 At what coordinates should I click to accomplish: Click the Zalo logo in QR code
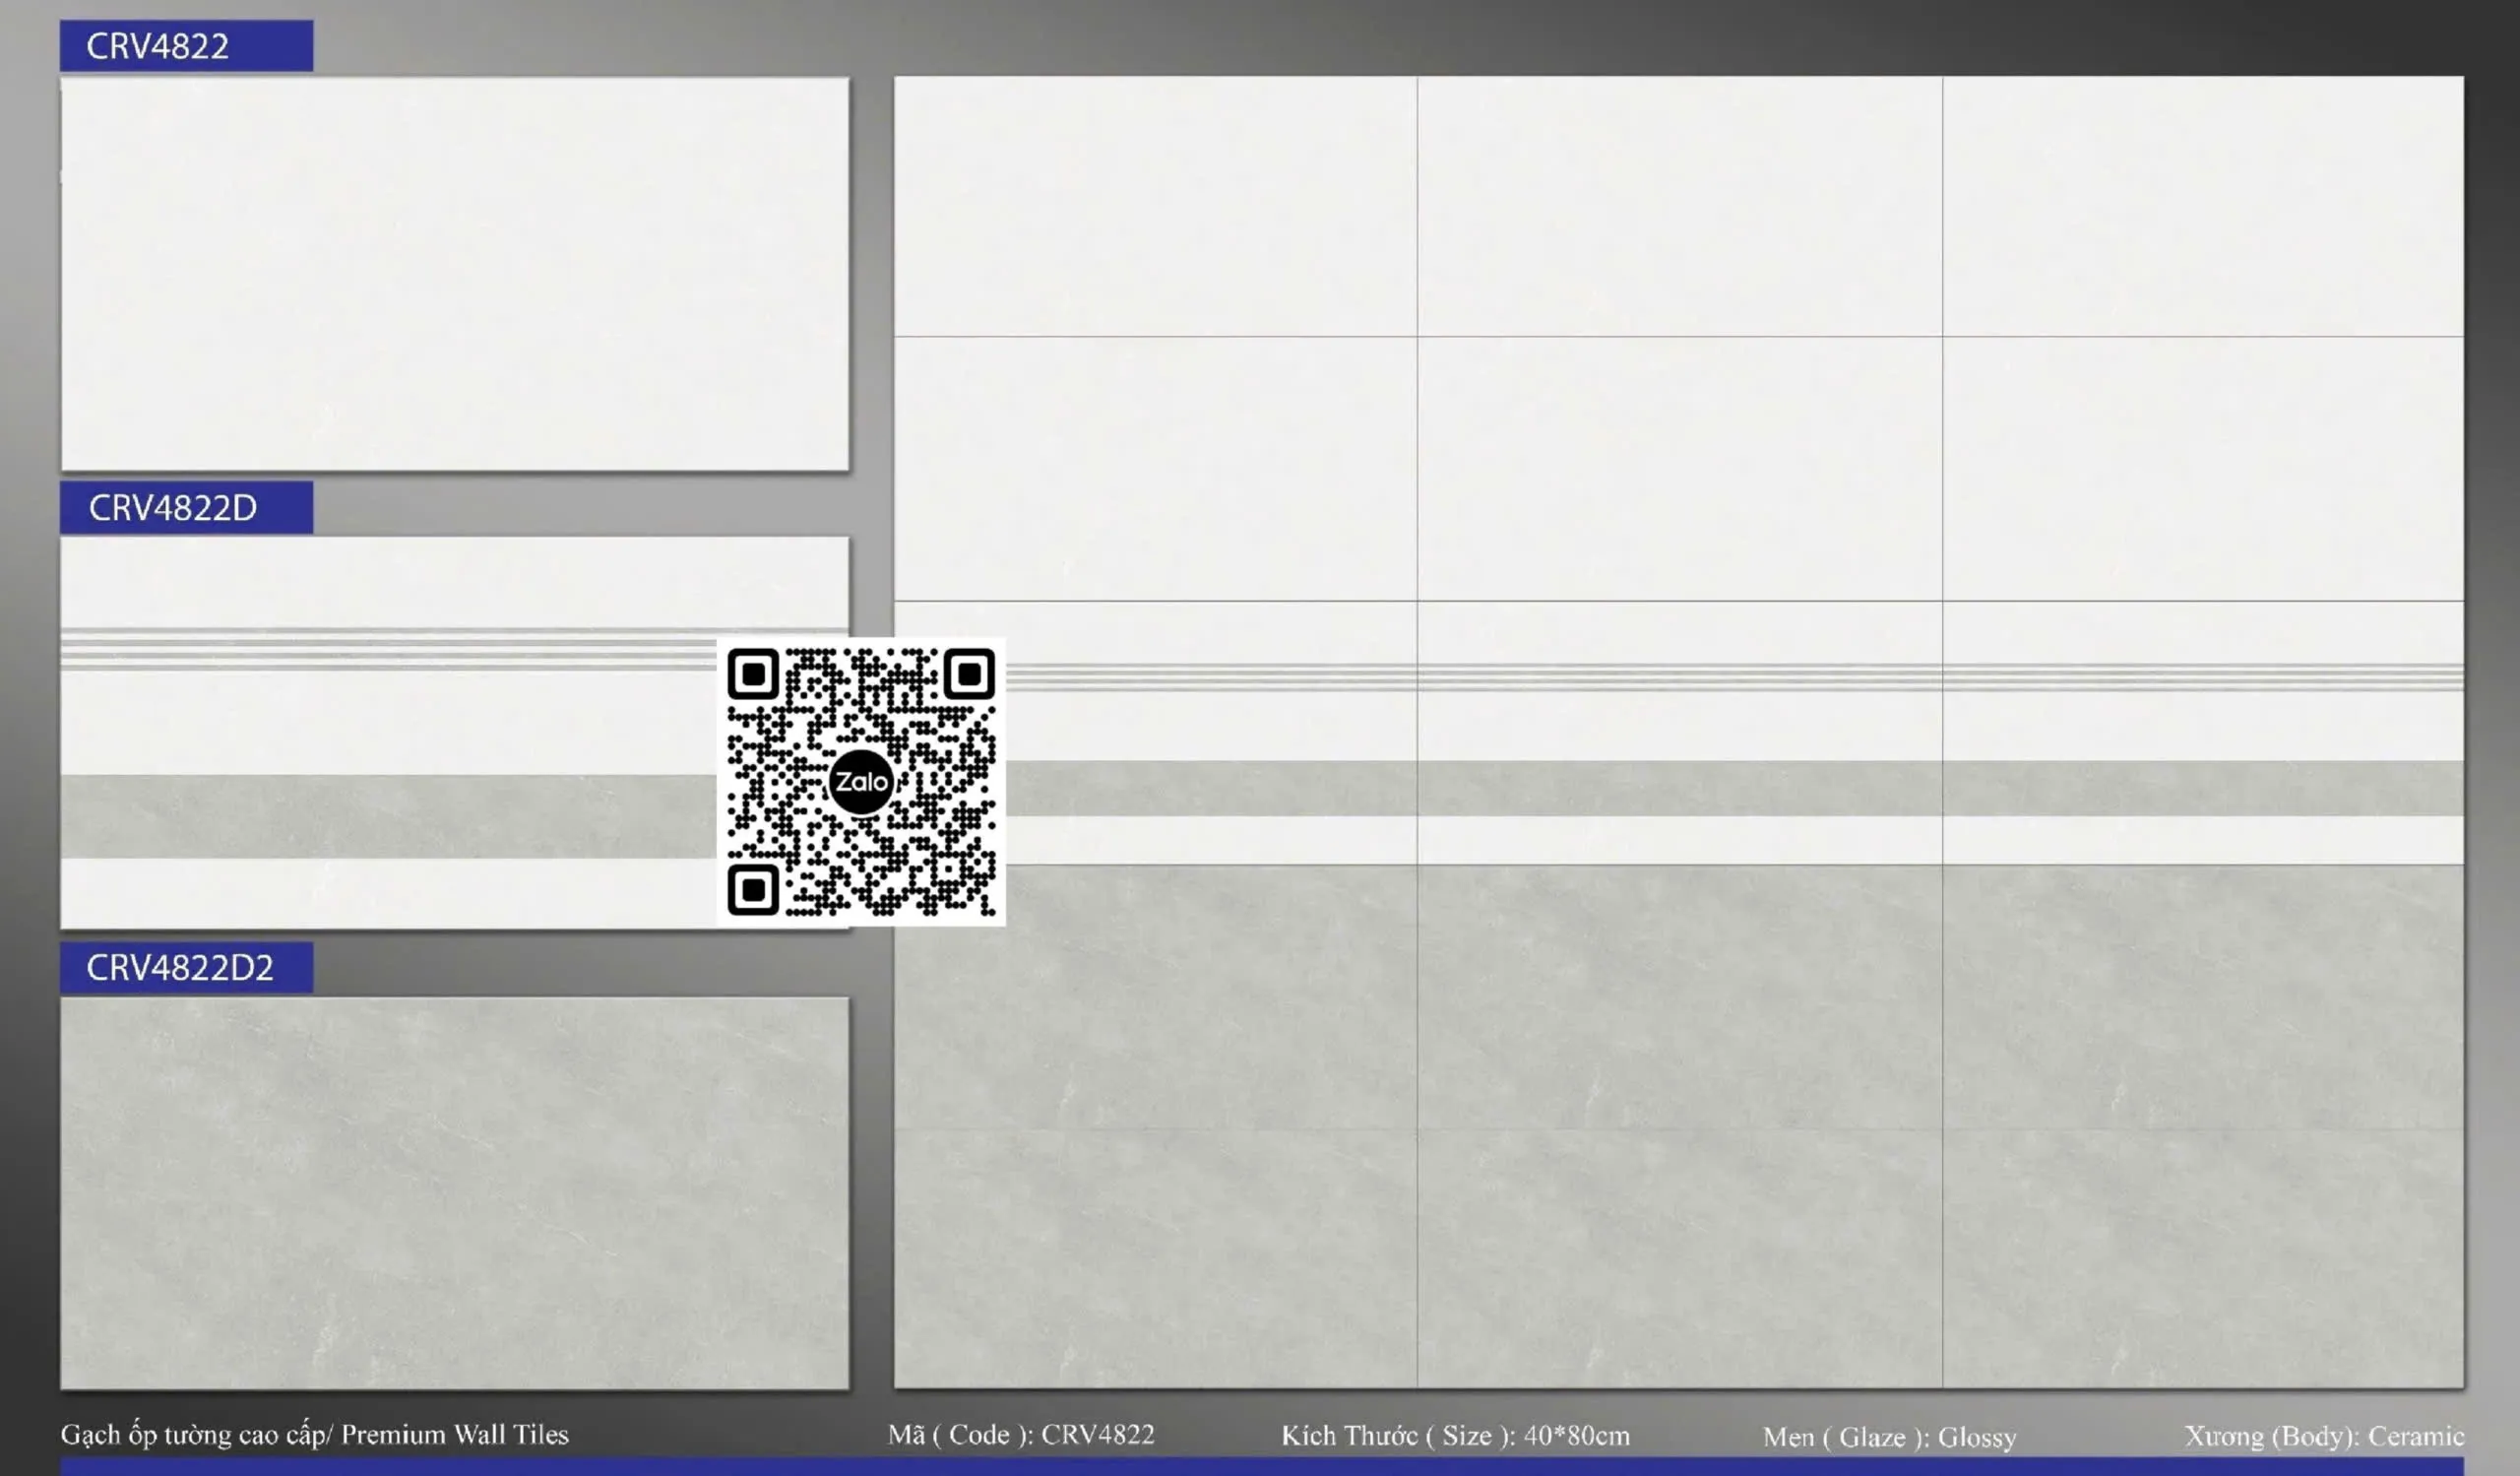pos(860,781)
